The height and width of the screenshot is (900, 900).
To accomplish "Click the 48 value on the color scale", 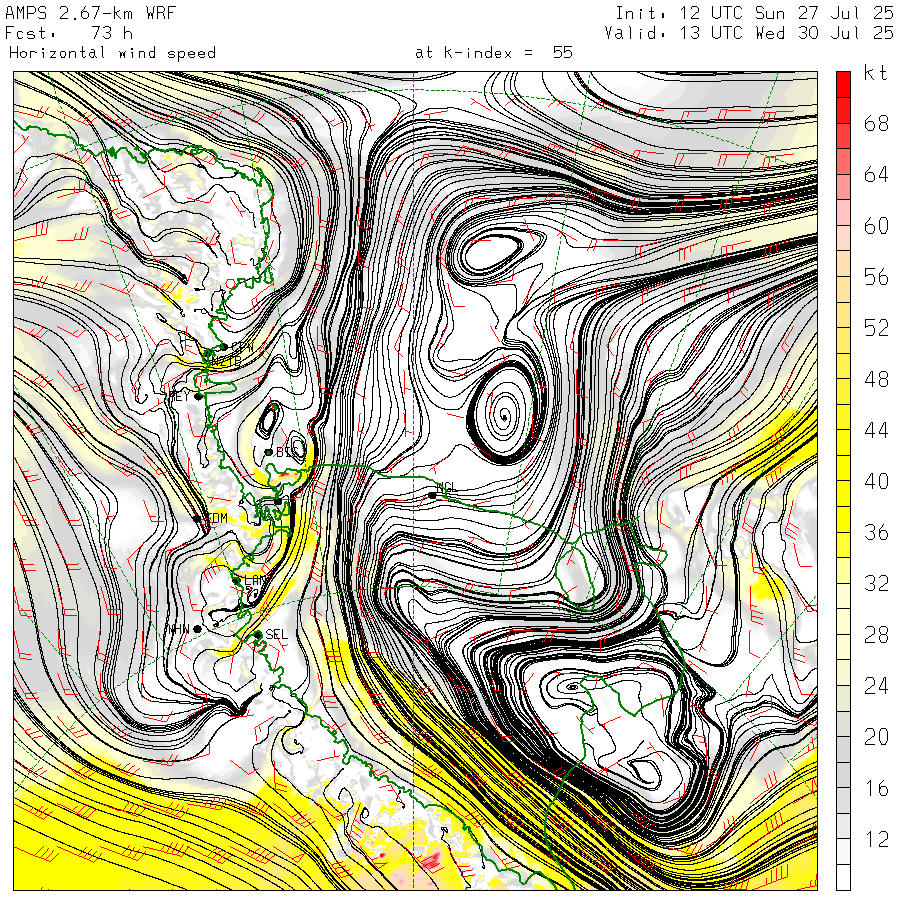I will [x=876, y=379].
